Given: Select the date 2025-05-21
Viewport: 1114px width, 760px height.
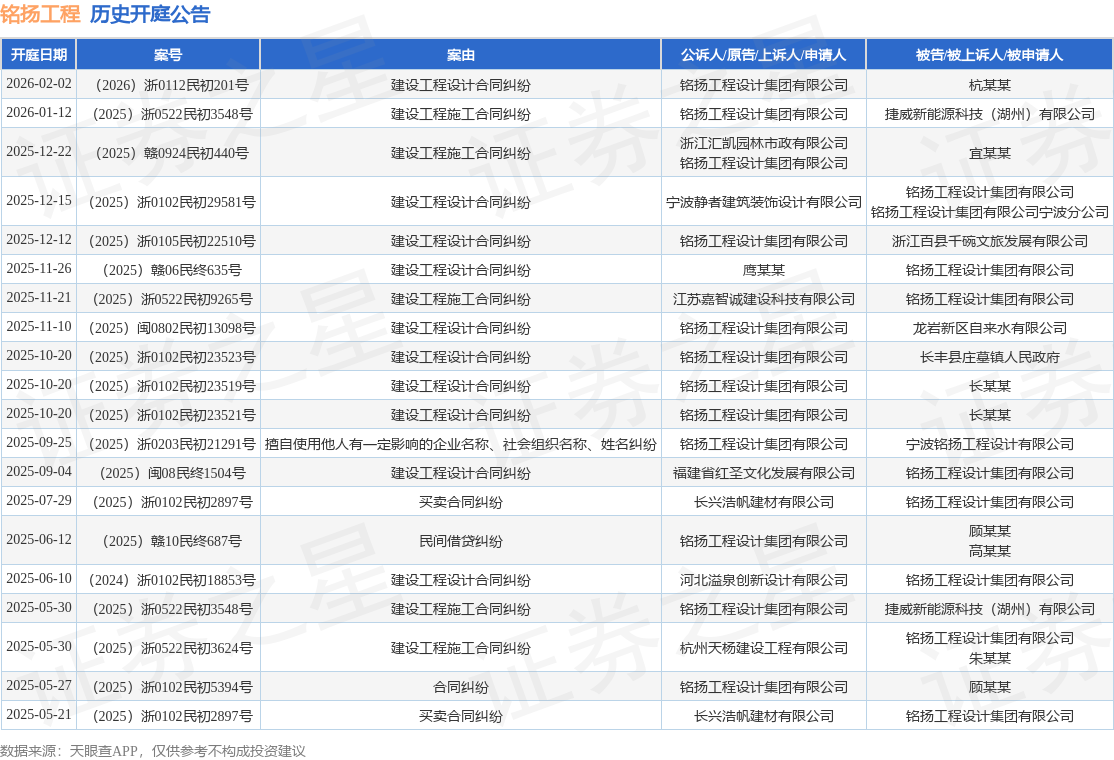Looking at the screenshot, I should pyautogui.click(x=39, y=715).
